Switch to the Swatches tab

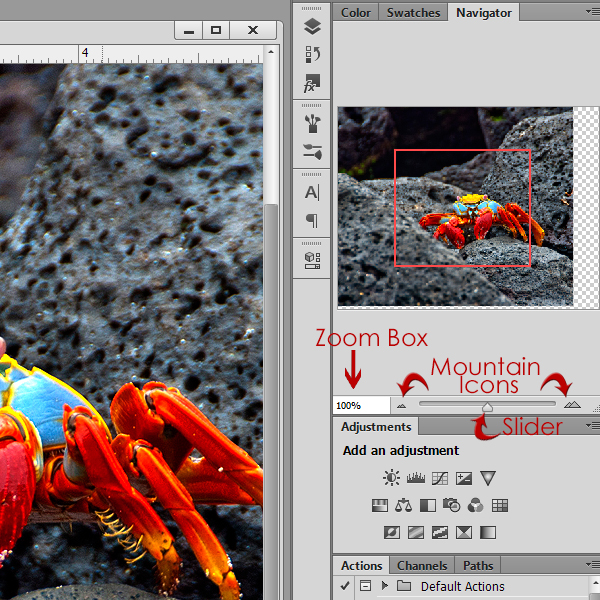pos(413,13)
